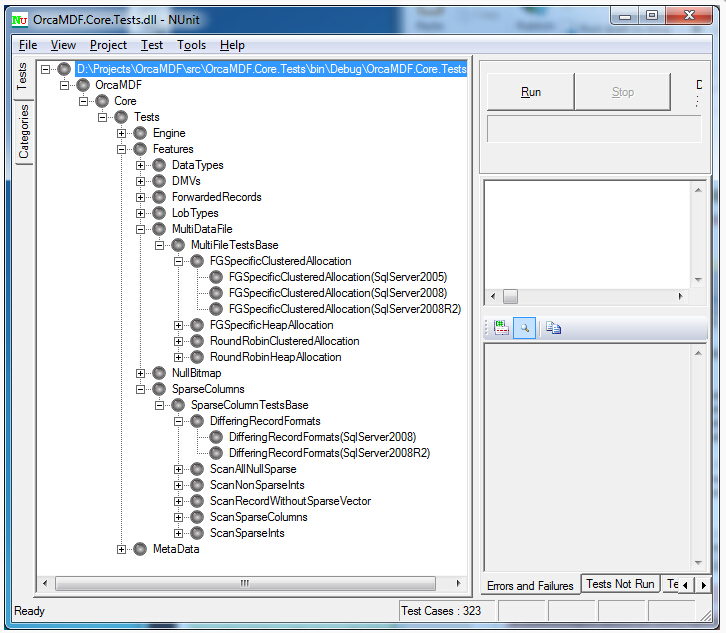Click the status circle beside NullBitmap
This screenshot has width=726, height=633.
coord(159,373)
